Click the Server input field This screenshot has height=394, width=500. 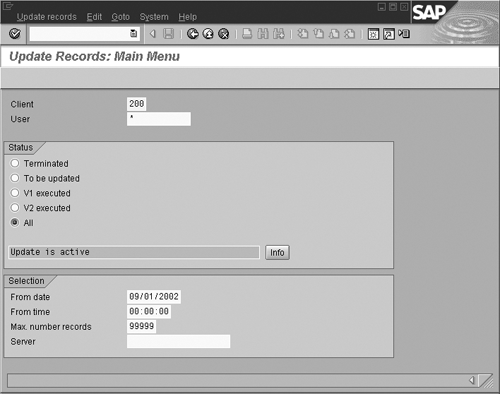pyautogui.click(x=178, y=341)
